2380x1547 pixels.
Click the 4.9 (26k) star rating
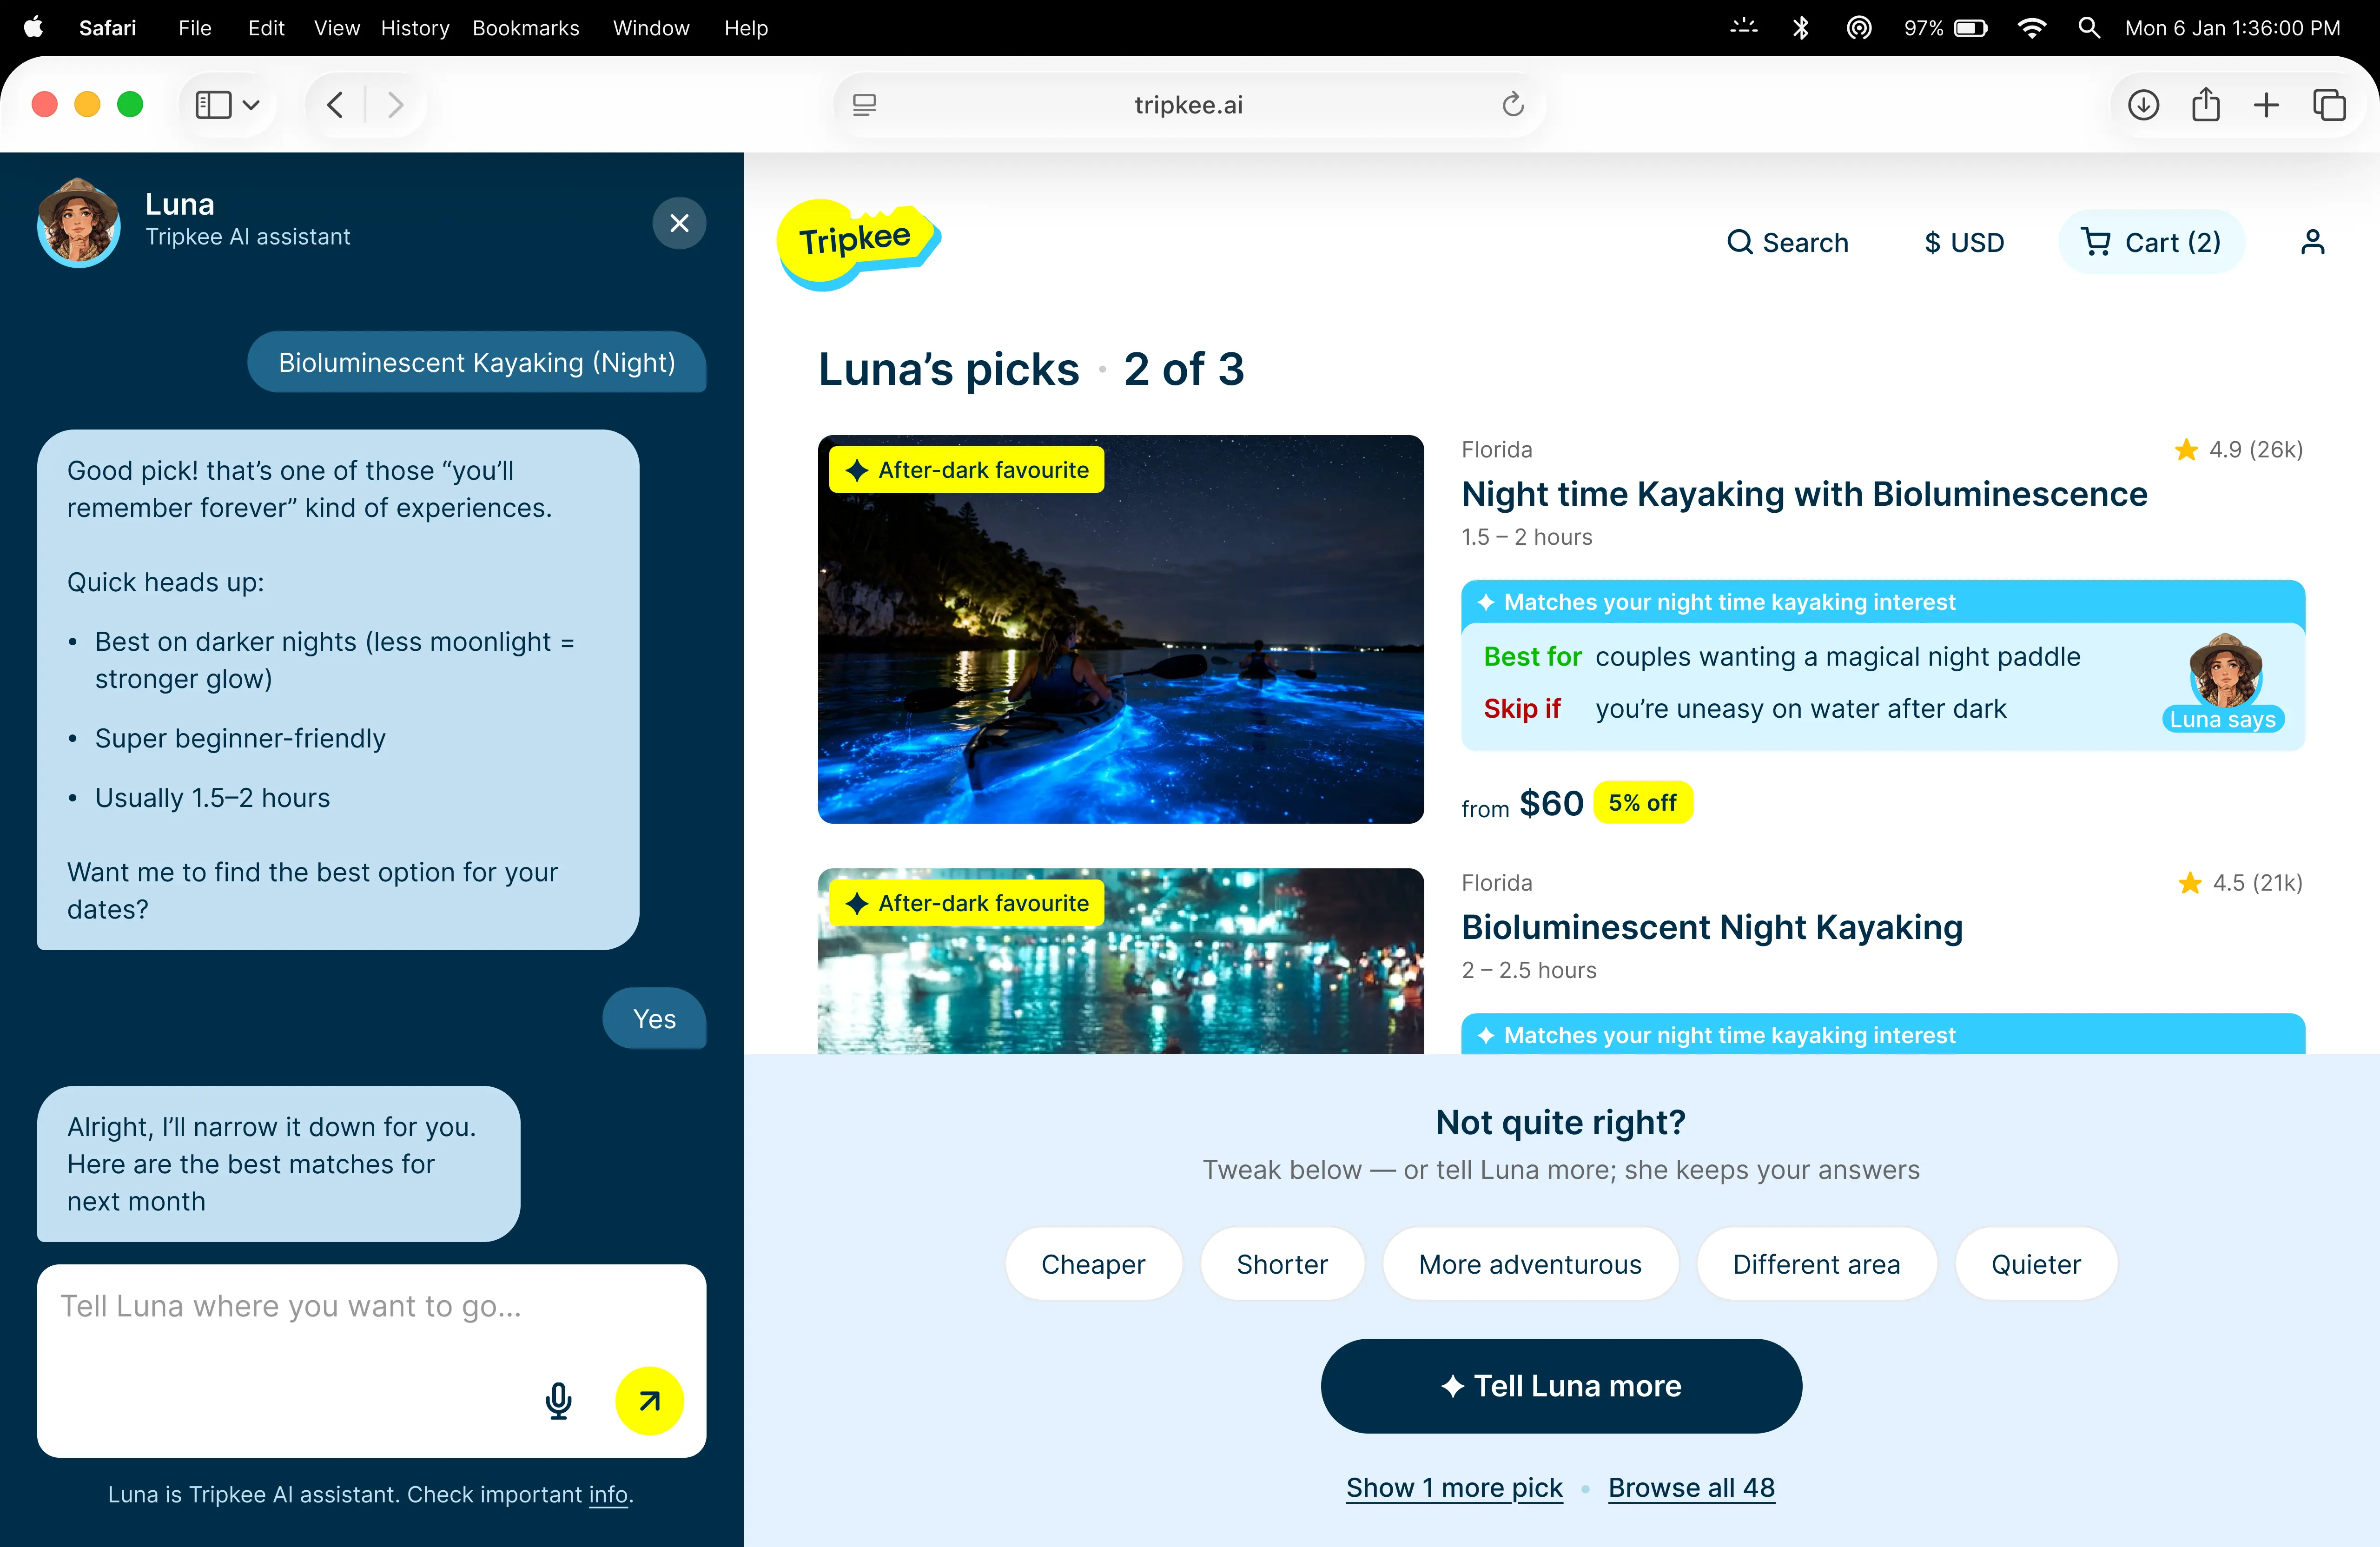pyautogui.click(x=2238, y=449)
